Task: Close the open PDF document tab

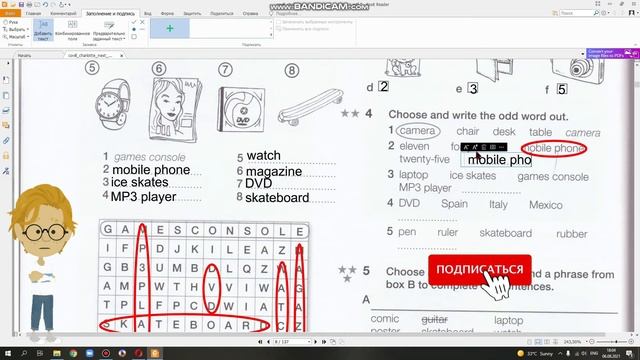Action: pyautogui.click(x=122, y=55)
